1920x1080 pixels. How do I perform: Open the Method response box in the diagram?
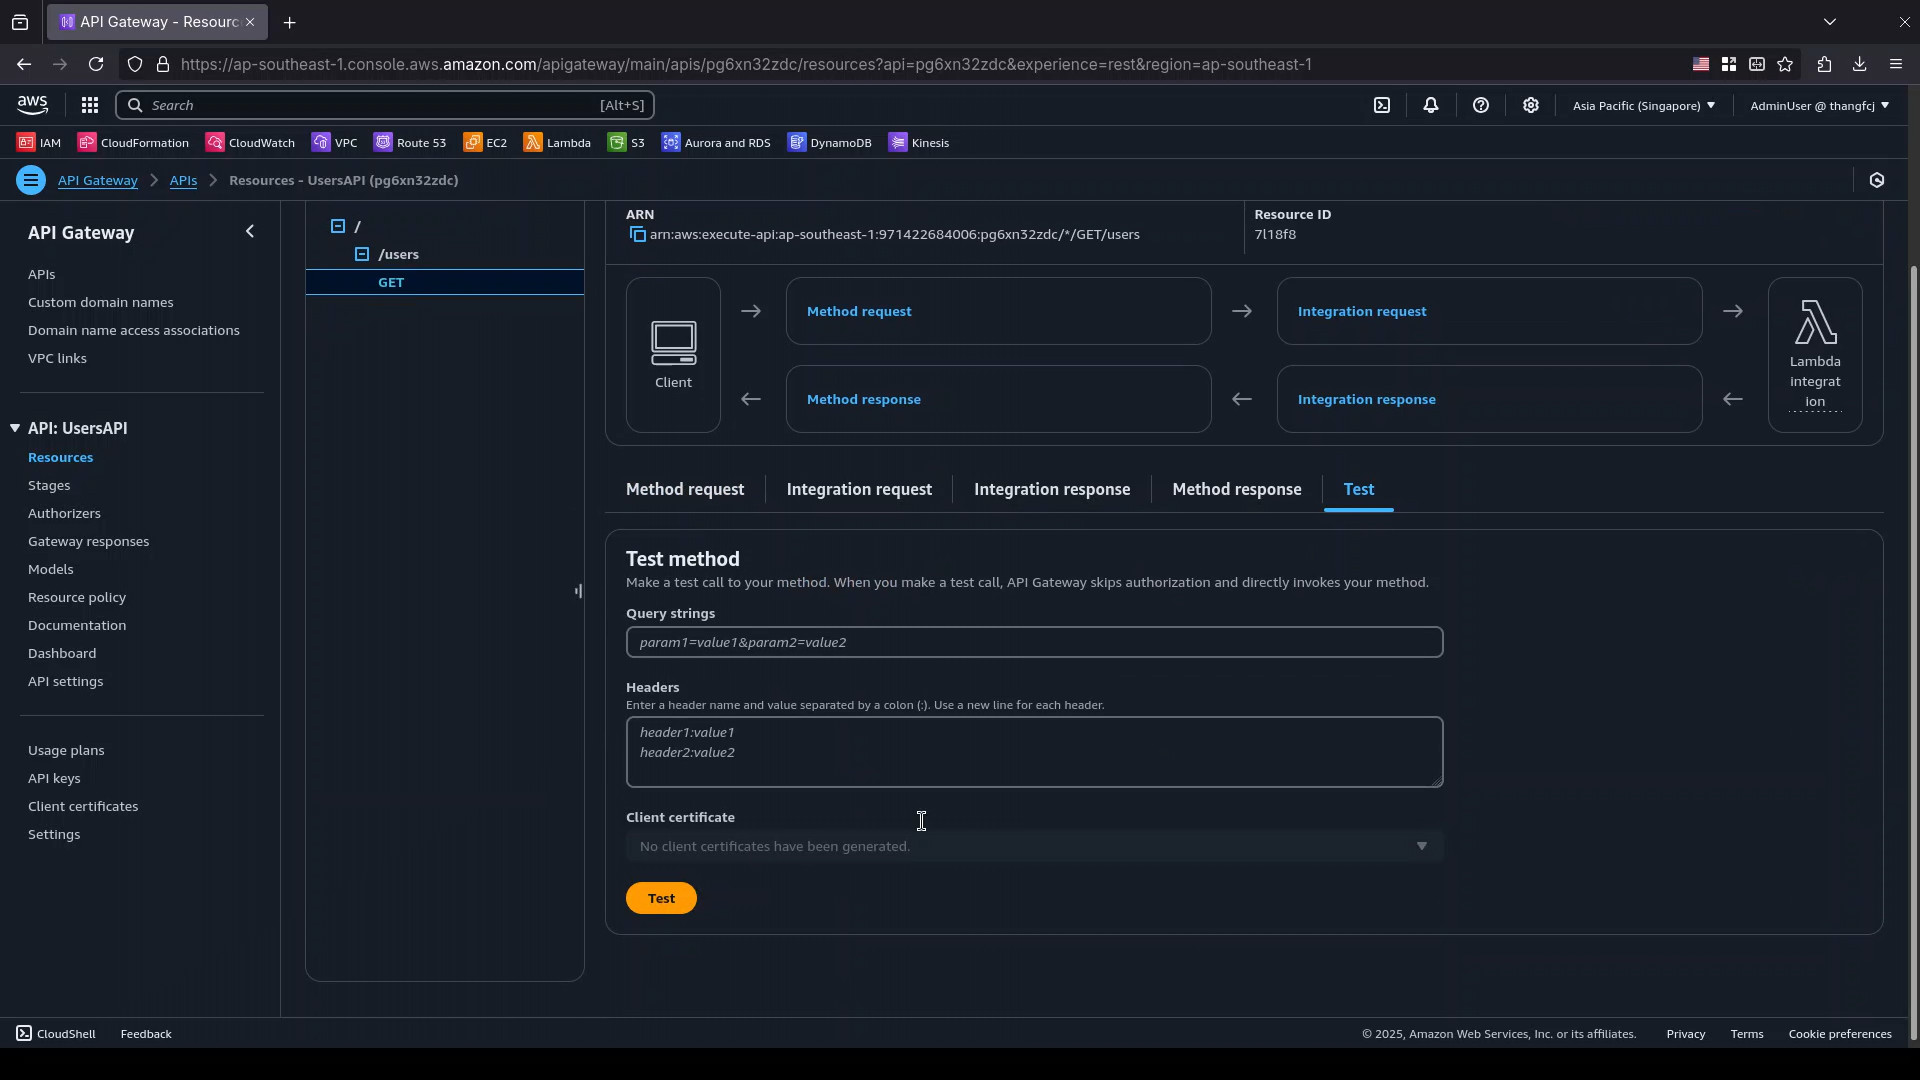[x=998, y=399]
